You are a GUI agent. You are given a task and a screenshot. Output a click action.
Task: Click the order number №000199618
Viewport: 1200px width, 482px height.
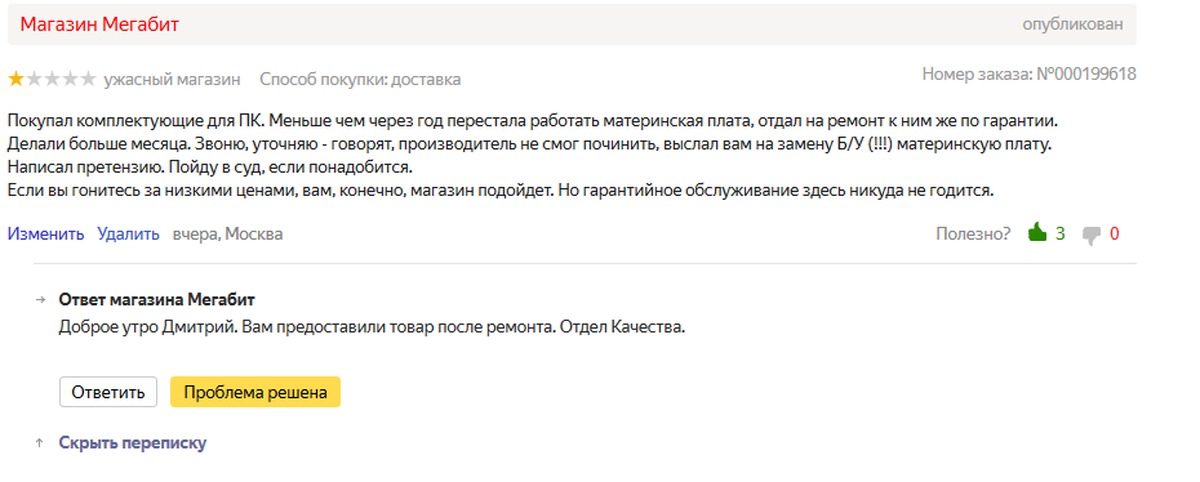[x=1085, y=74]
